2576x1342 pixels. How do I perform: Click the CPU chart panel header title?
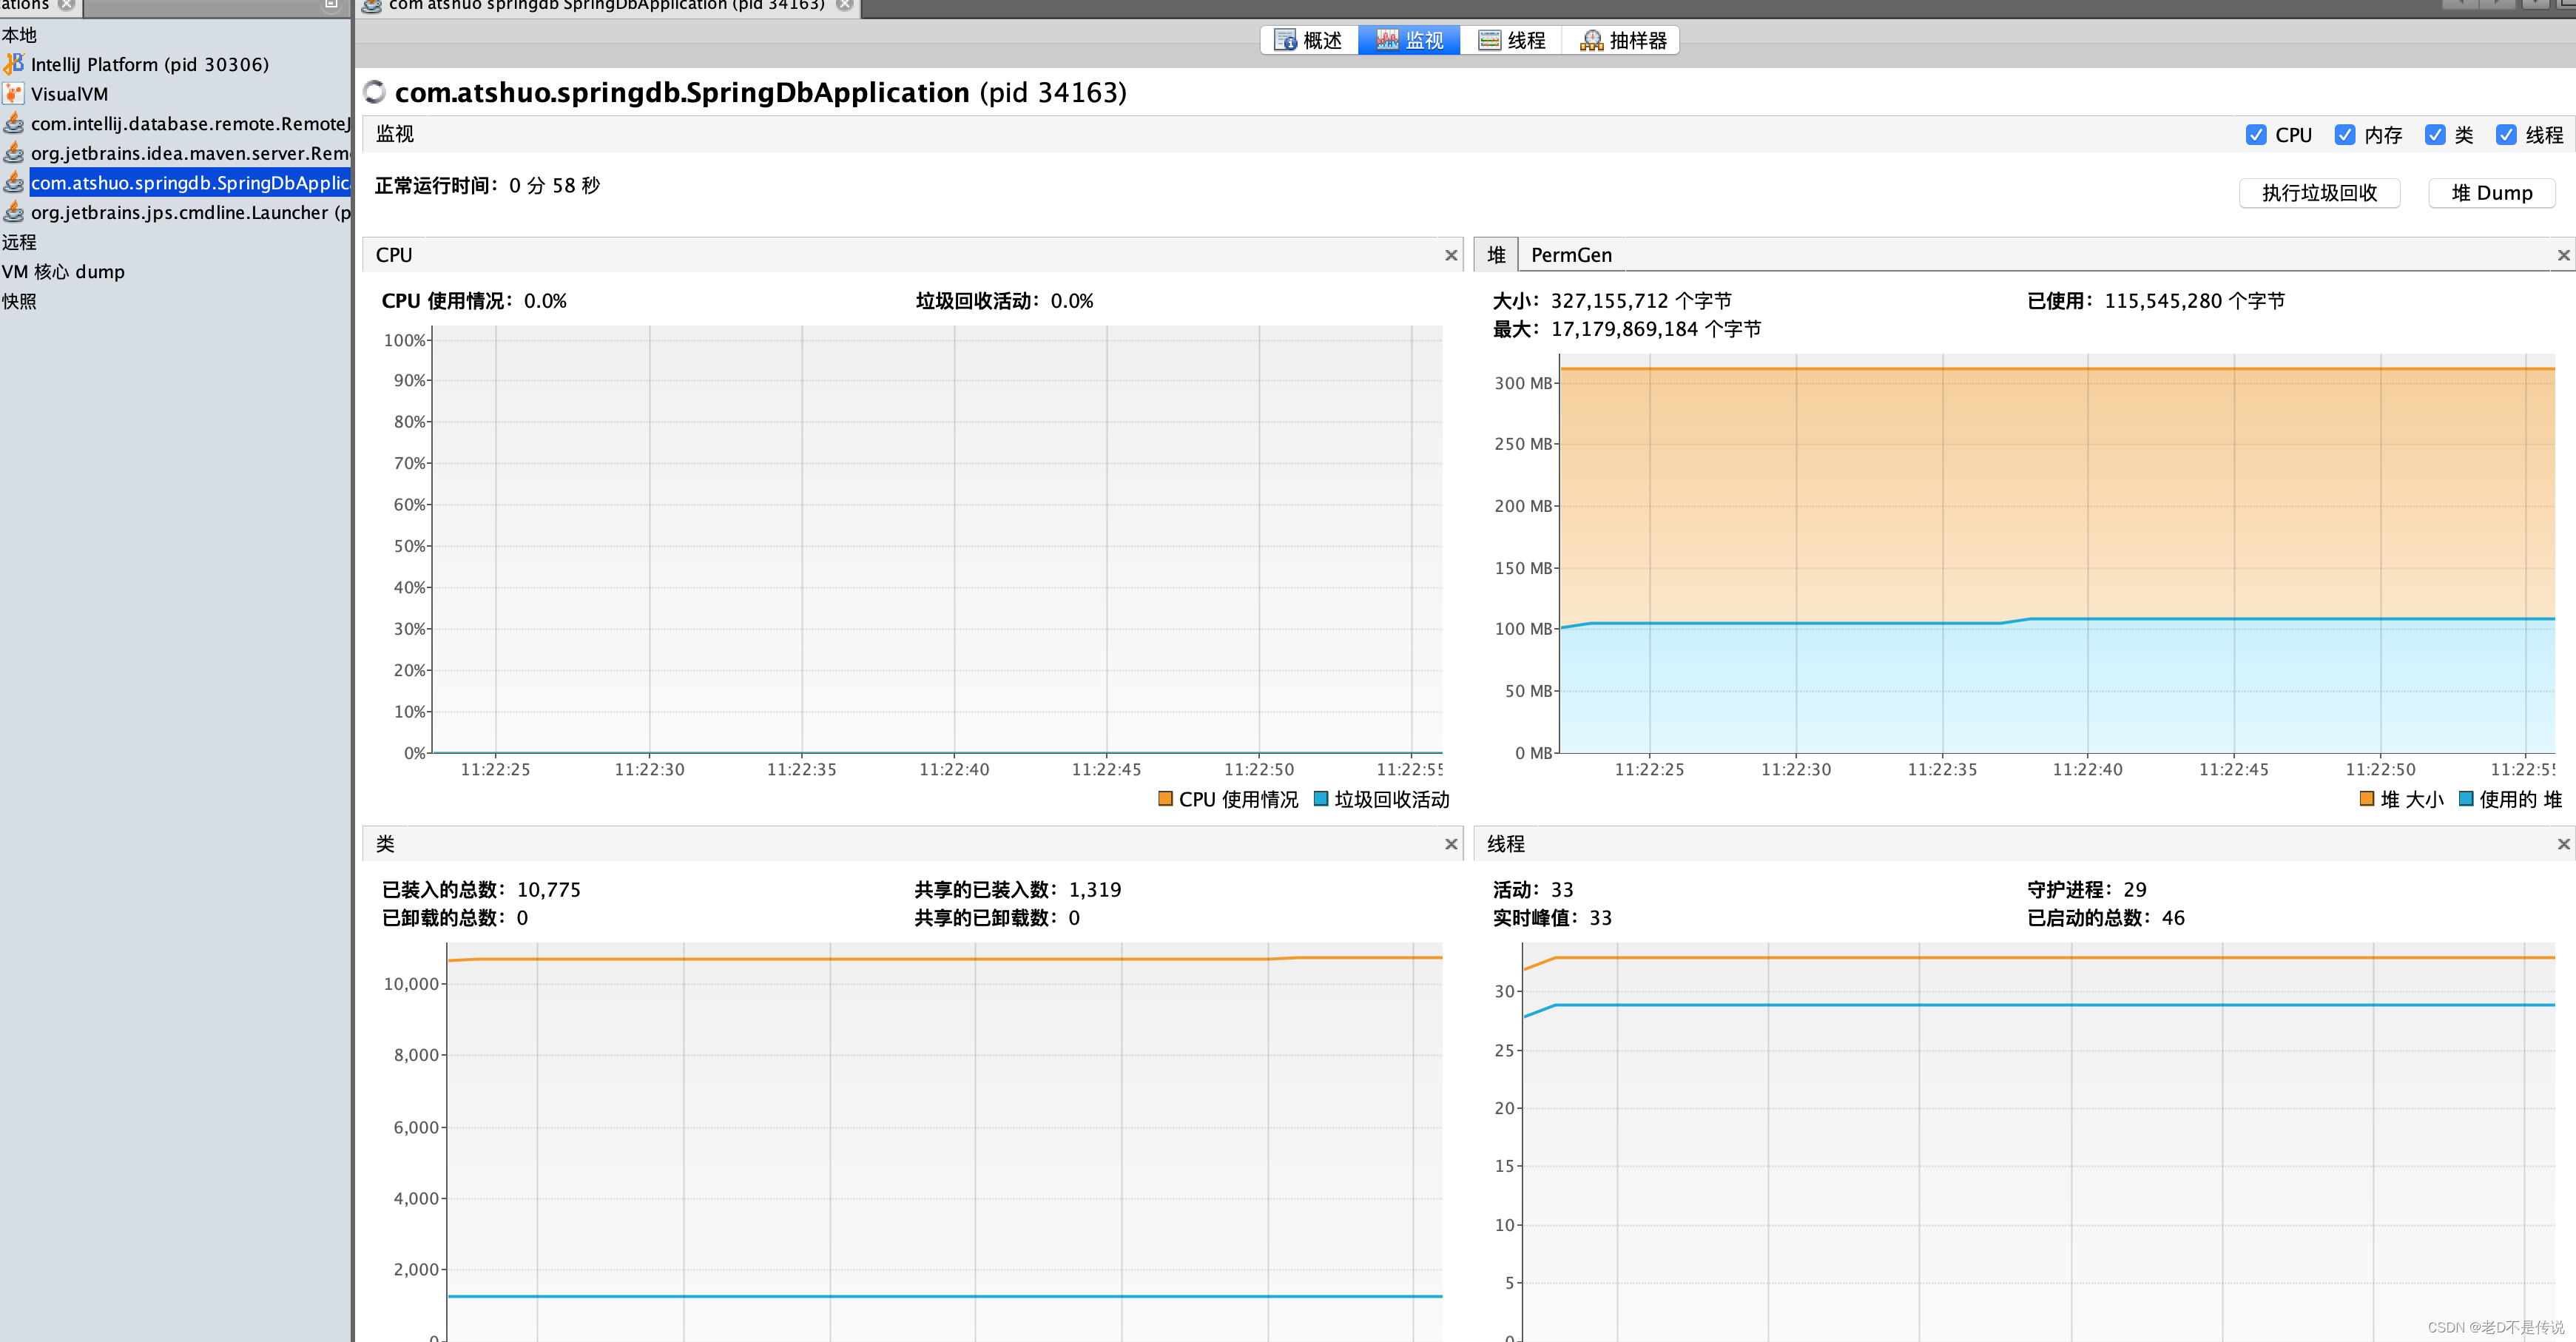(x=394, y=255)
